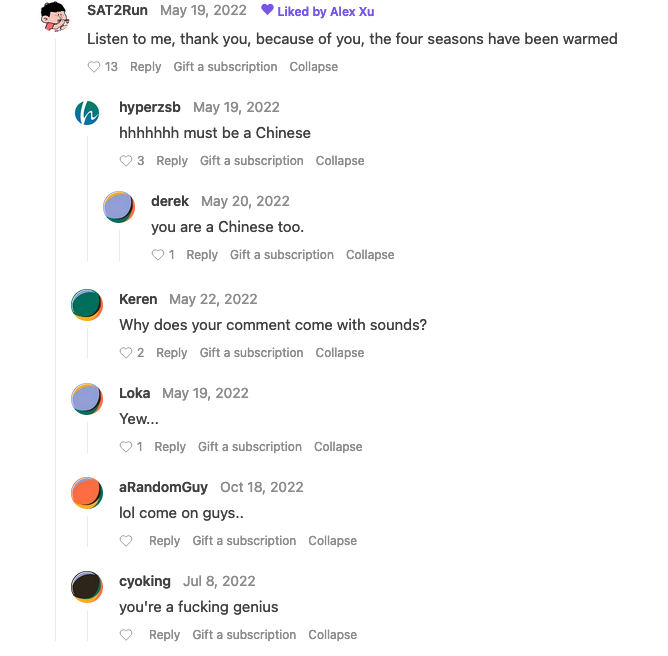Open hyperzsb's profile avatar

[x=87, y=113]
